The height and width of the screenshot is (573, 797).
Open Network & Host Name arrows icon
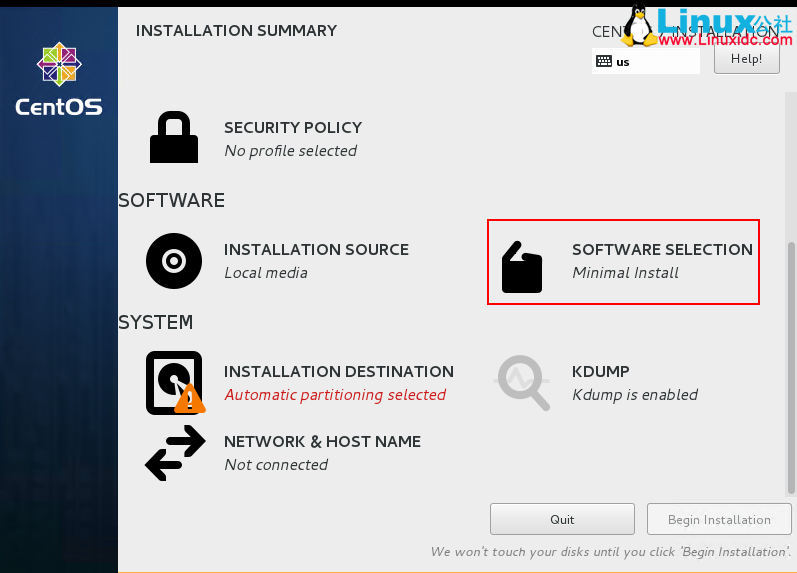pos(174,453)
